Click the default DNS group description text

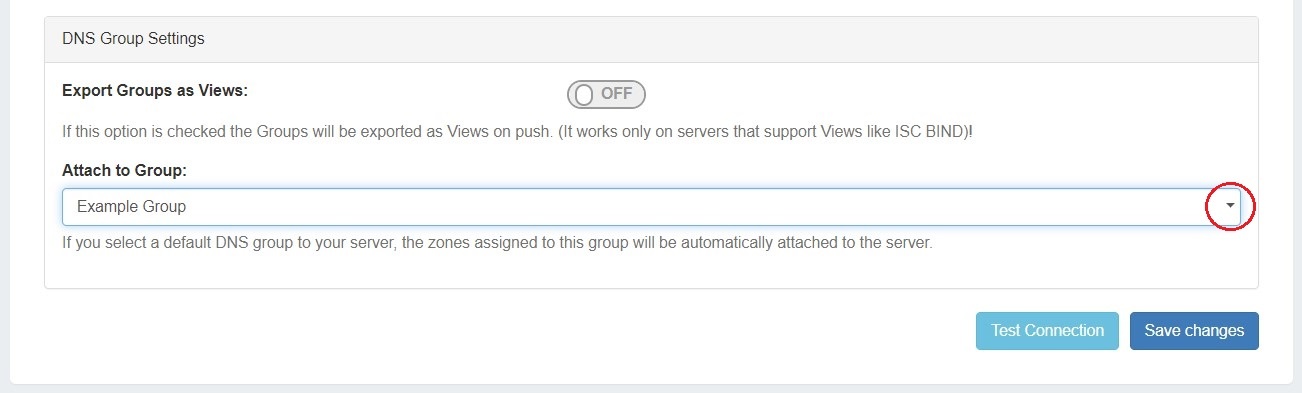[x=497, y=243]
